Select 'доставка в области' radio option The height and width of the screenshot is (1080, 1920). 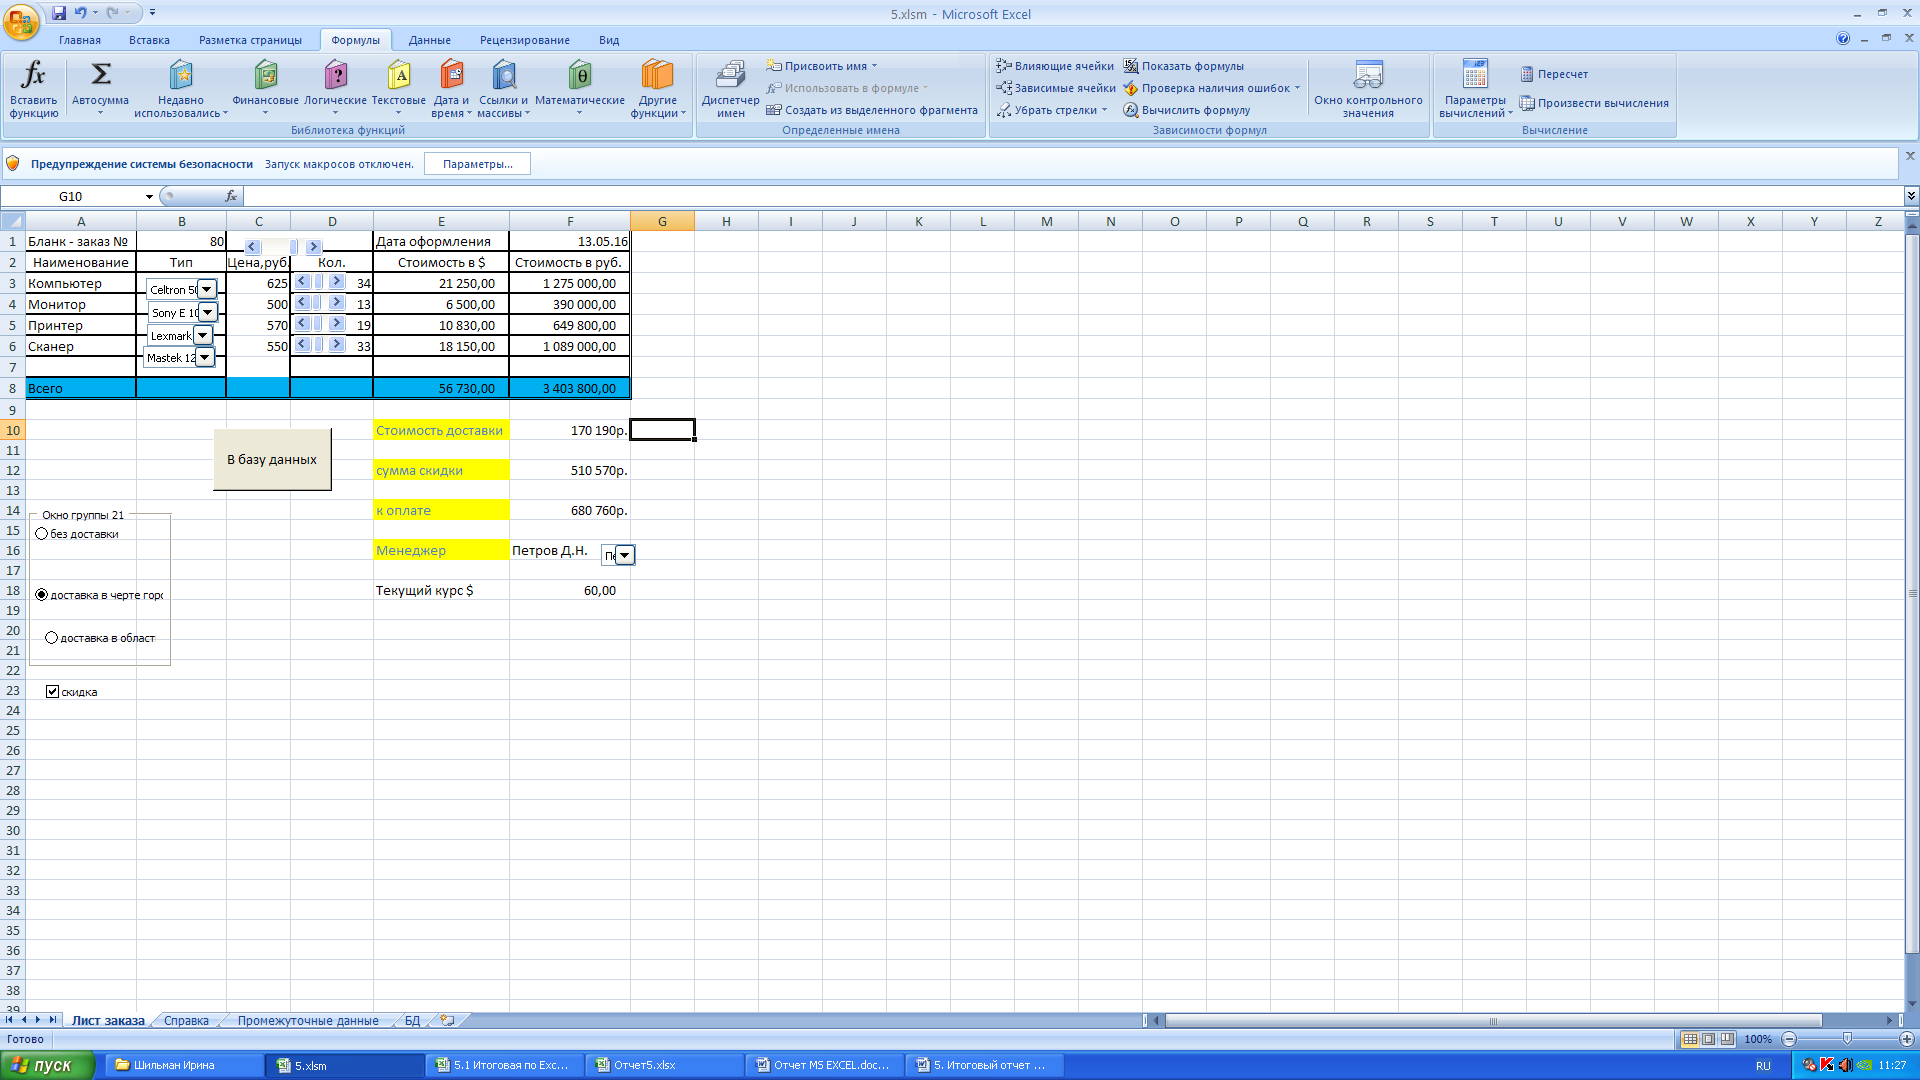[x=52, y=638]
